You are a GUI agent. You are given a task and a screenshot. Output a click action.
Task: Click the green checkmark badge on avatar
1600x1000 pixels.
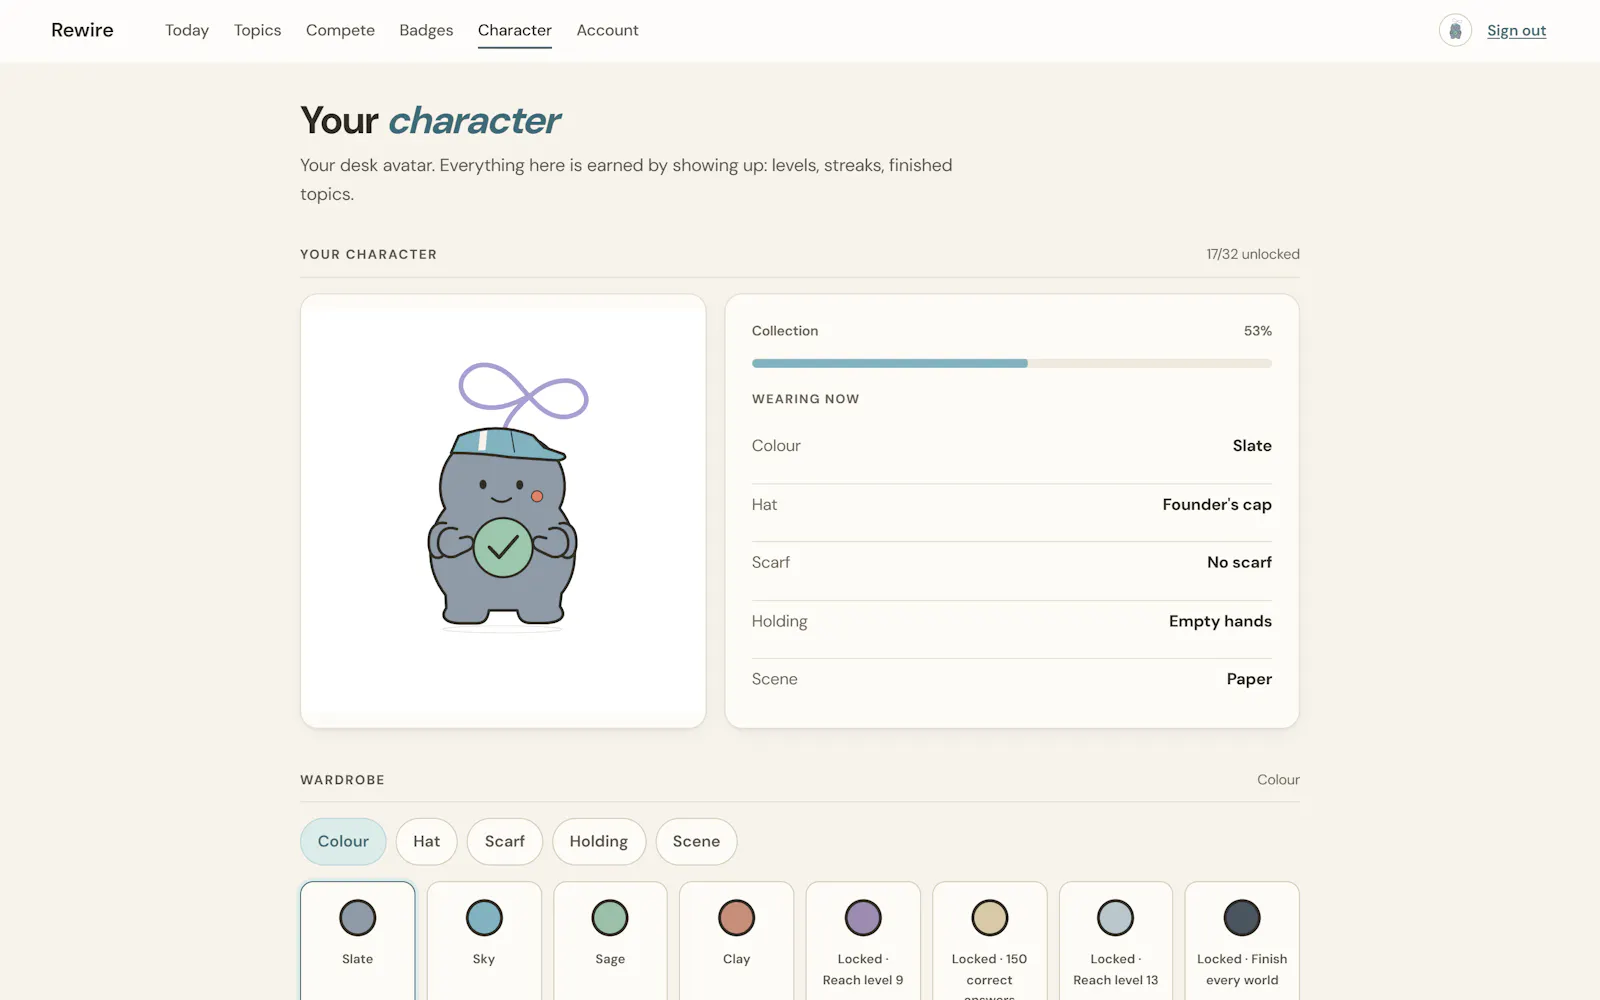[503, 547]
